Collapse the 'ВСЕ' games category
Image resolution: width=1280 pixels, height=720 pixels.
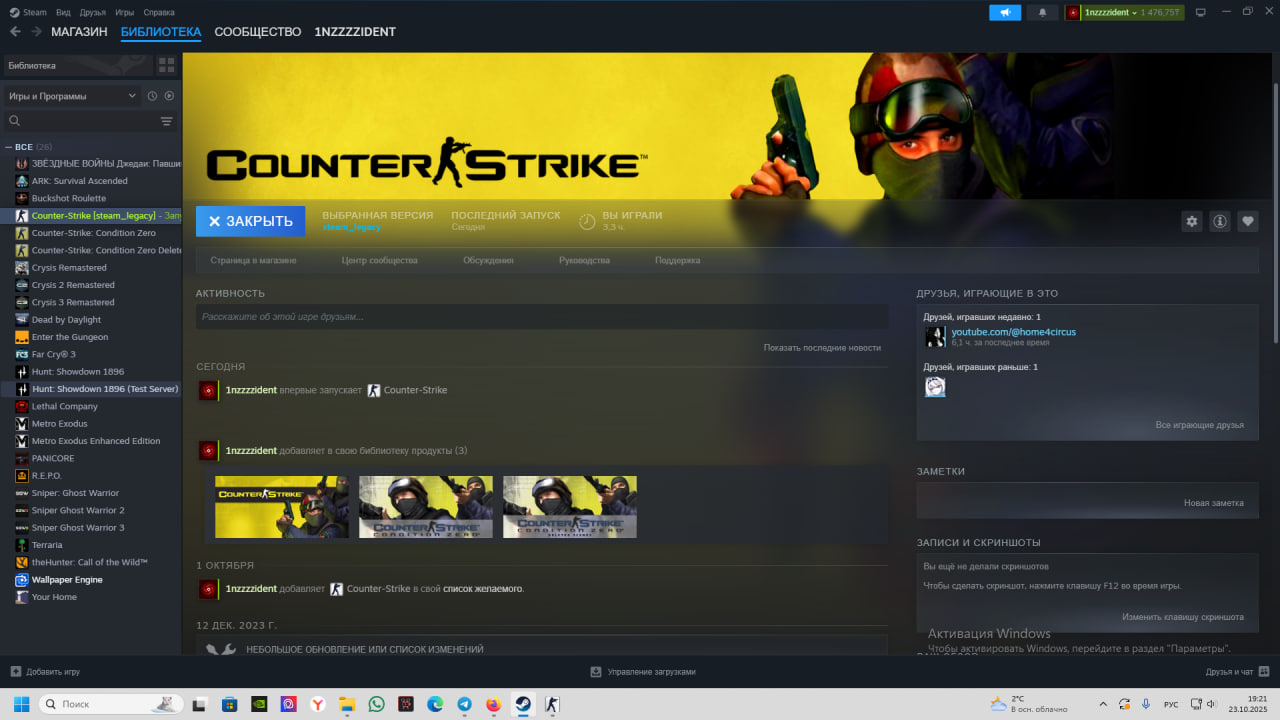point(9,147)
